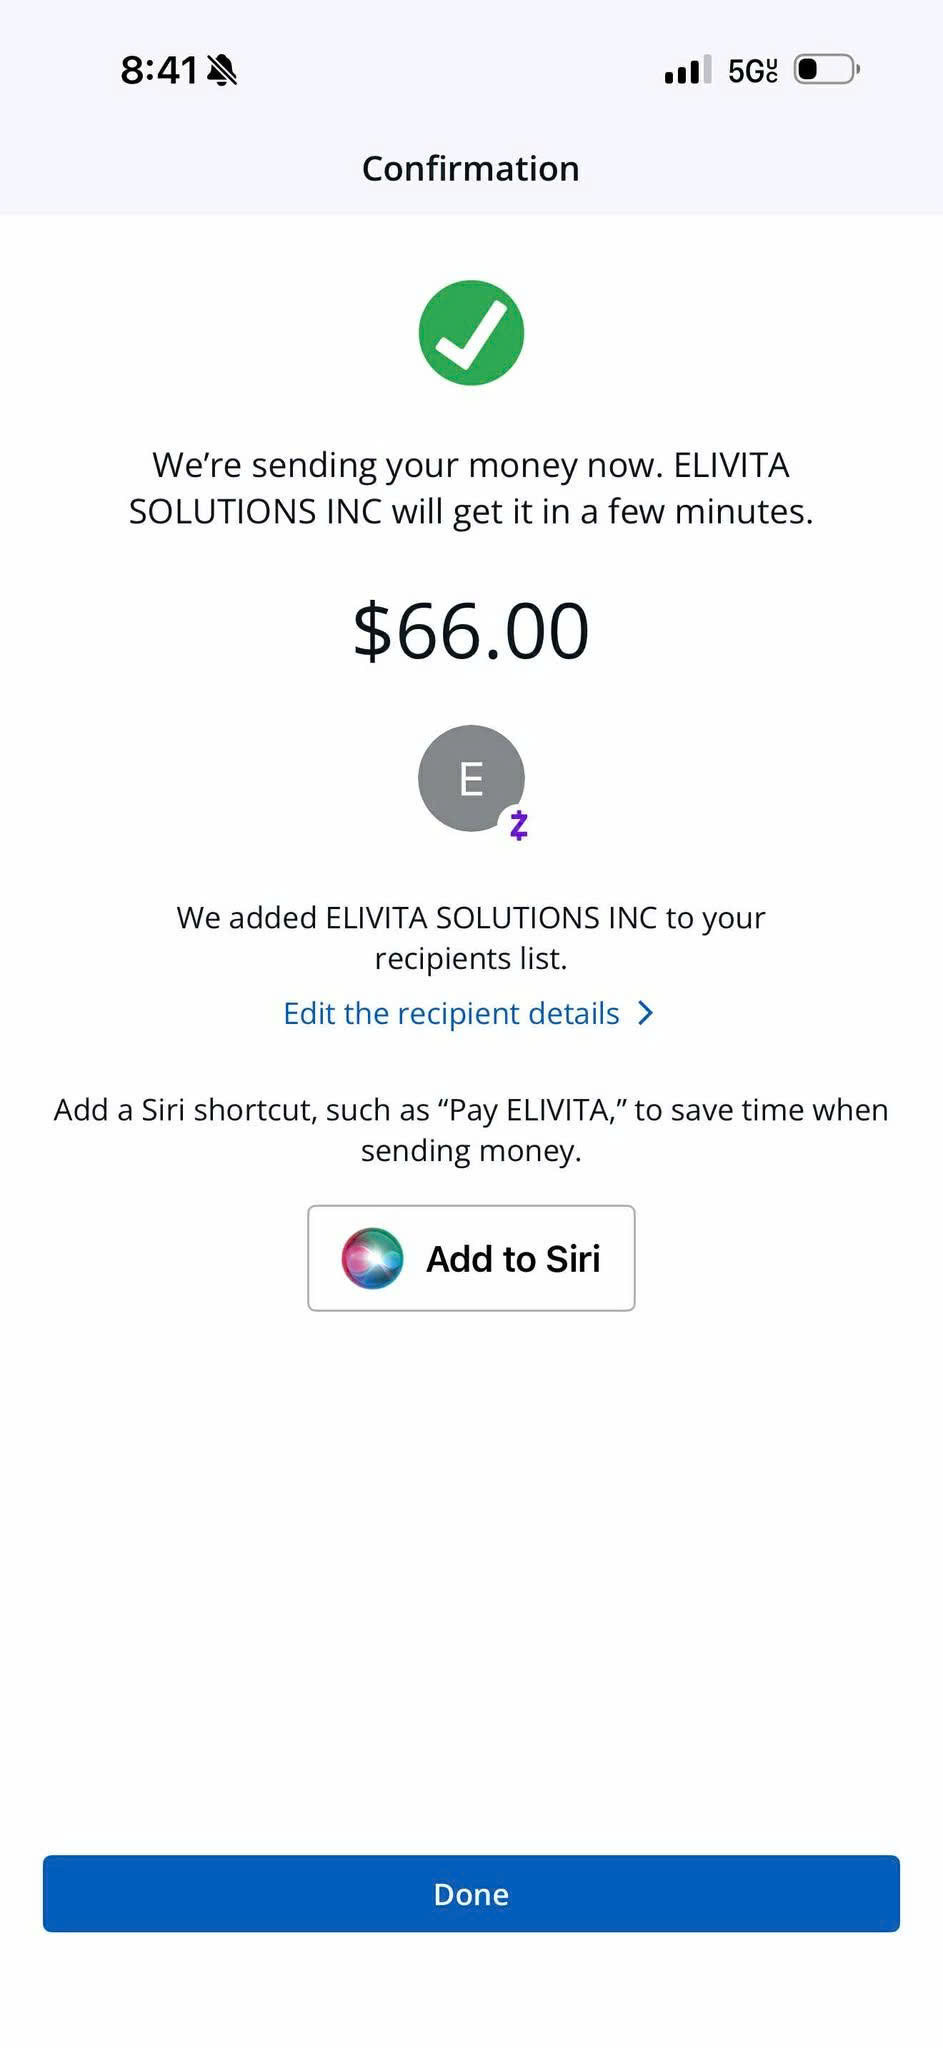Tap the battery indicator icon
This screenshot has height=2048, width=943.
coord(827,70)
